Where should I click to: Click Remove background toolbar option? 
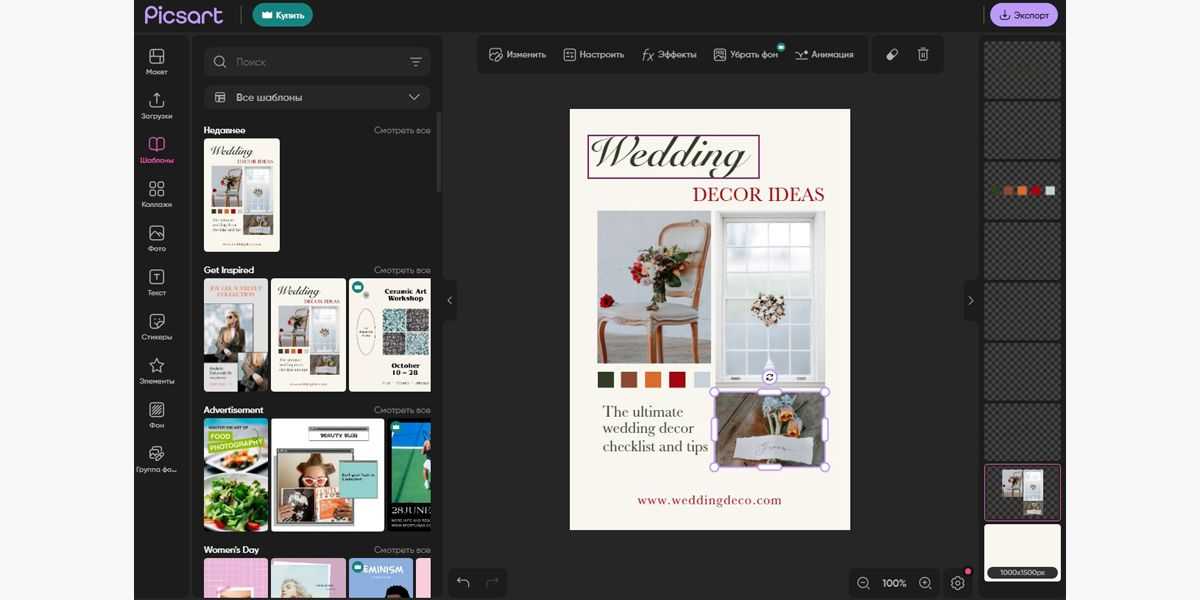pos(745,55)
